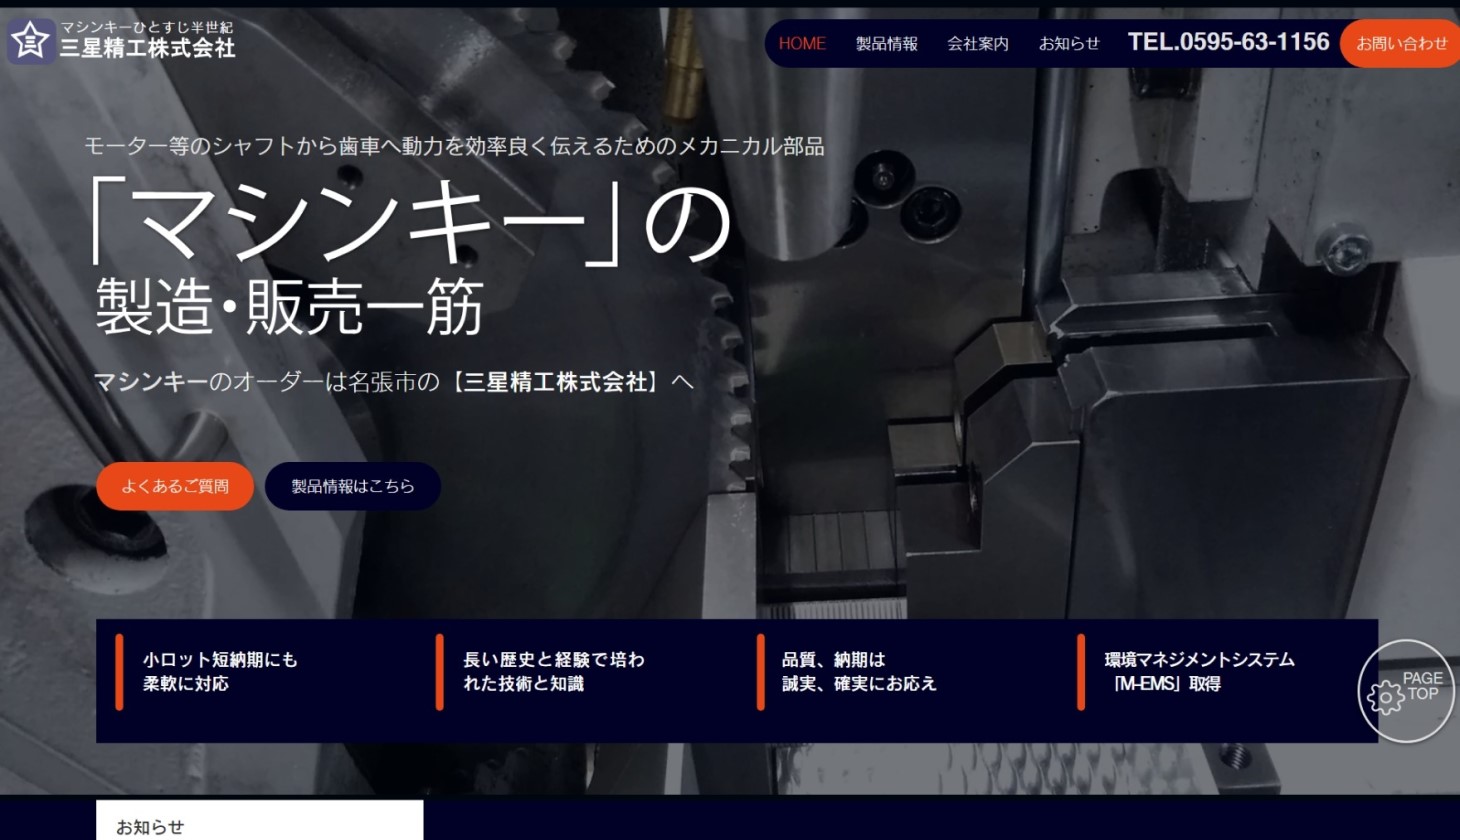Click the お知らせ section heading tab
The height and width of the screenshot is (840, 1460).
259,820
